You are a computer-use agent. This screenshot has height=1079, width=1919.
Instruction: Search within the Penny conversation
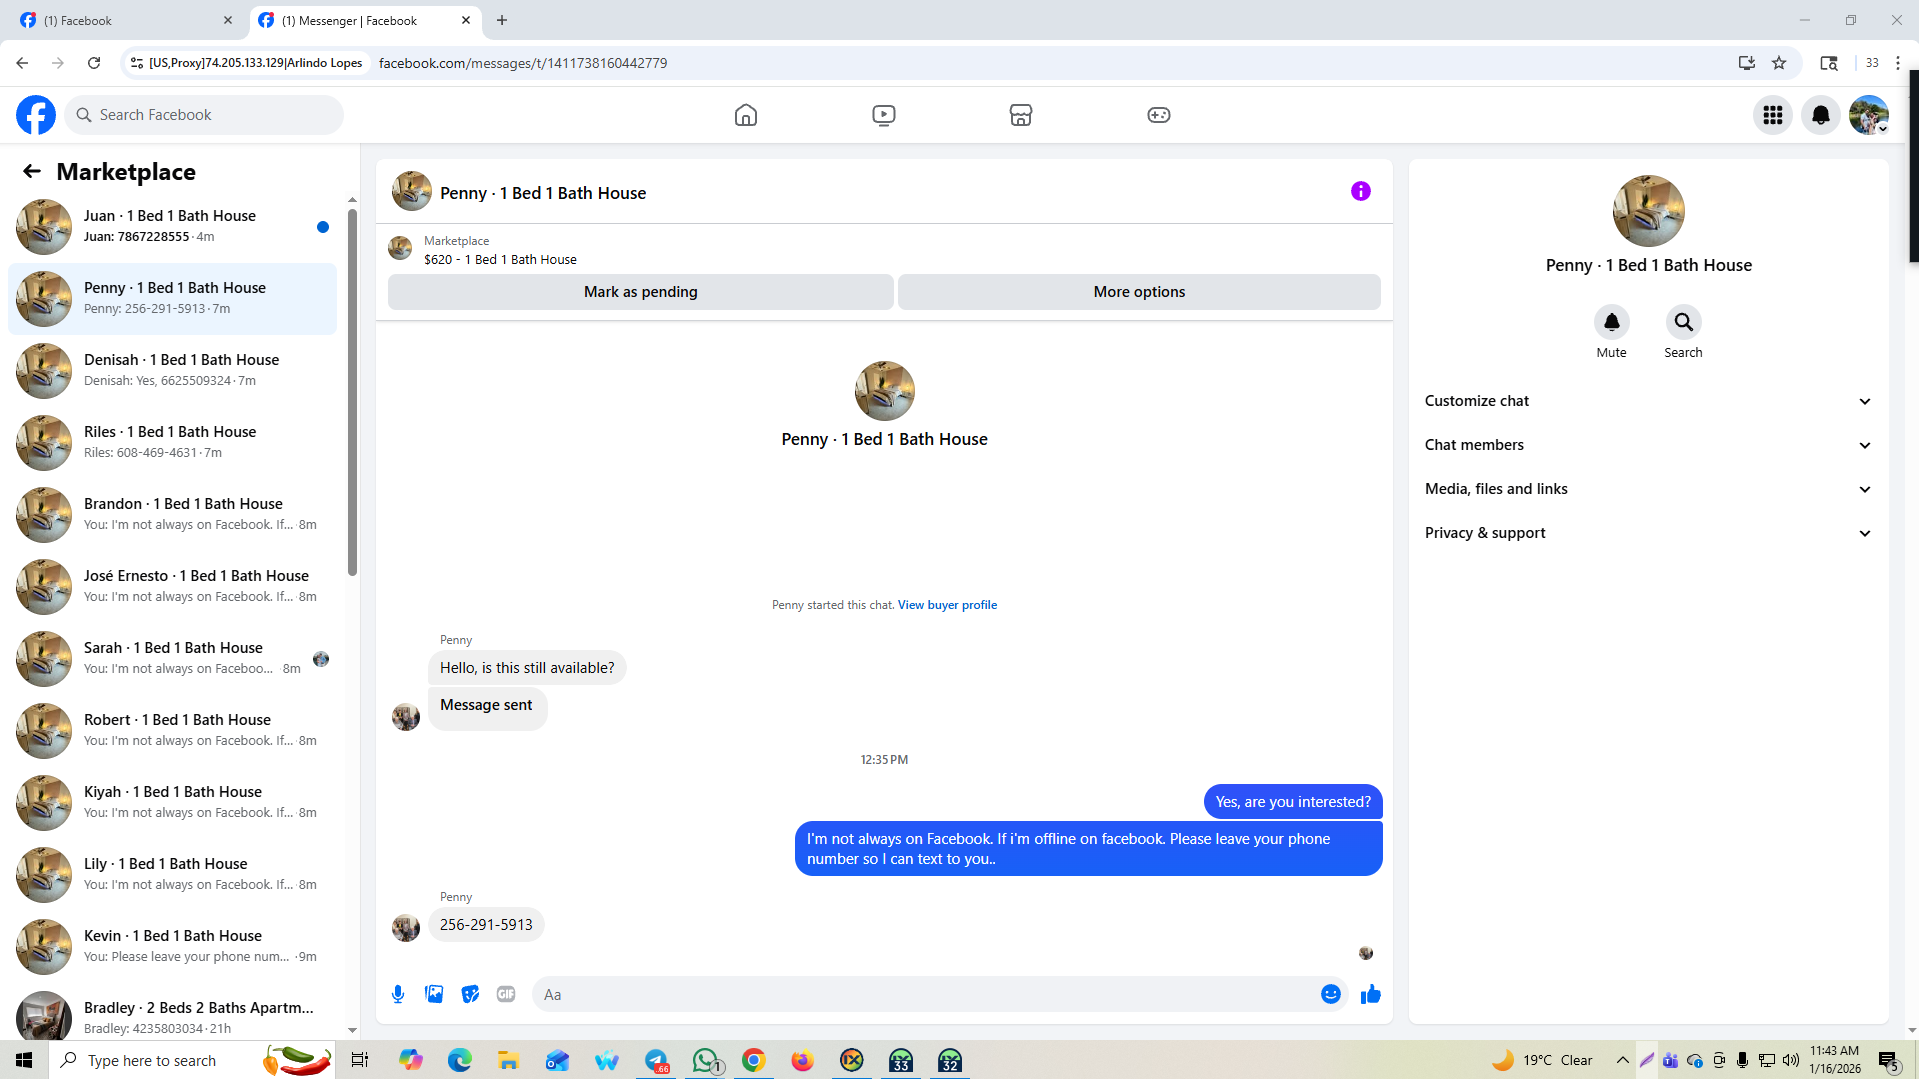(x=1684, y=322)
